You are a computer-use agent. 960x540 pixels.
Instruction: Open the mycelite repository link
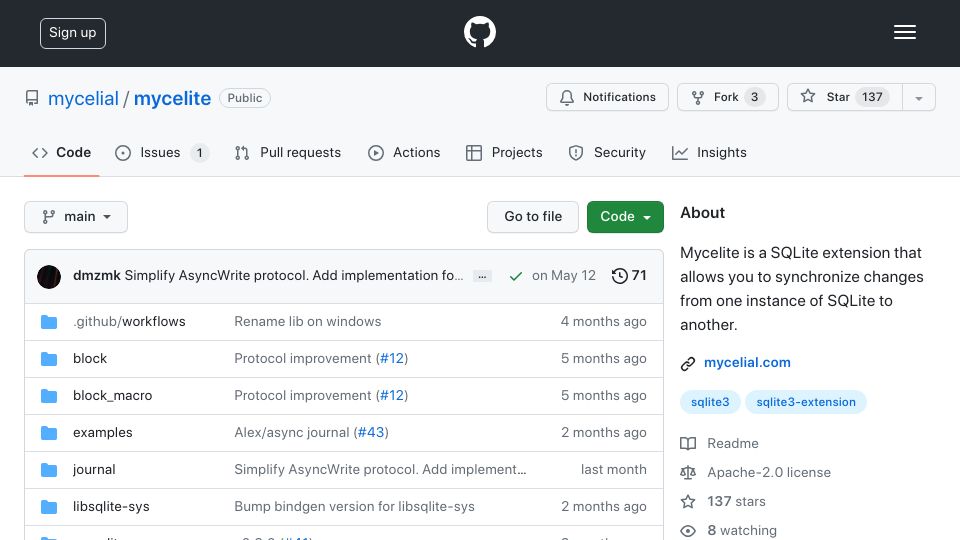pos(172,98)
